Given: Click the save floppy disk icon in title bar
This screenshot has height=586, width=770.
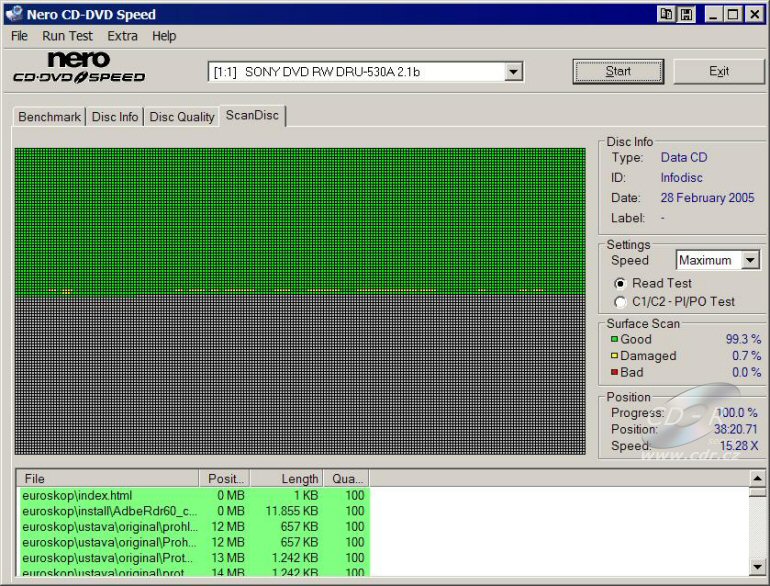Looking at the screenshot, I should 687,14.
